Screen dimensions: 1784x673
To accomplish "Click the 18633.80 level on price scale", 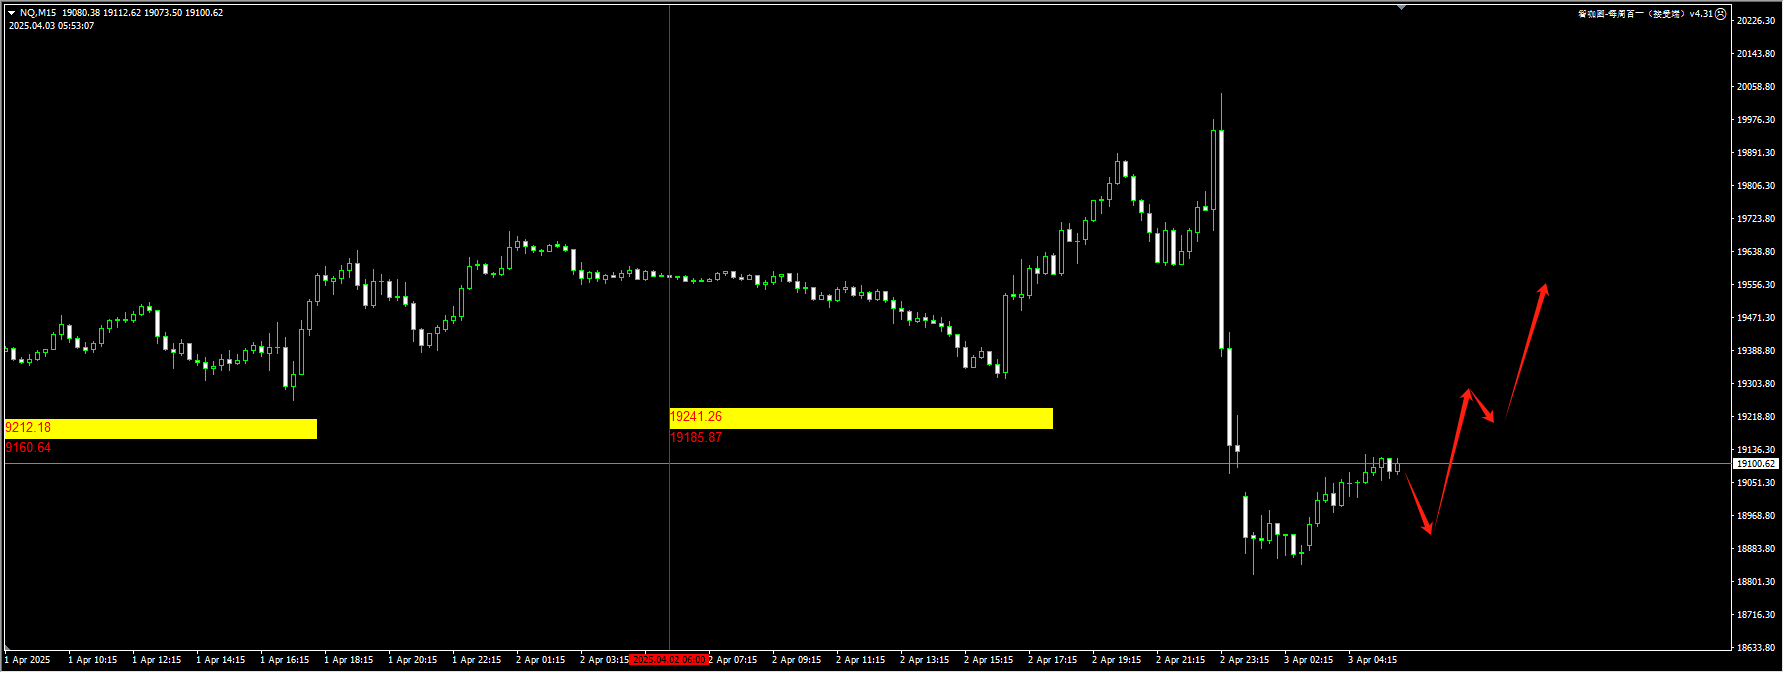I will point(1755,648).
